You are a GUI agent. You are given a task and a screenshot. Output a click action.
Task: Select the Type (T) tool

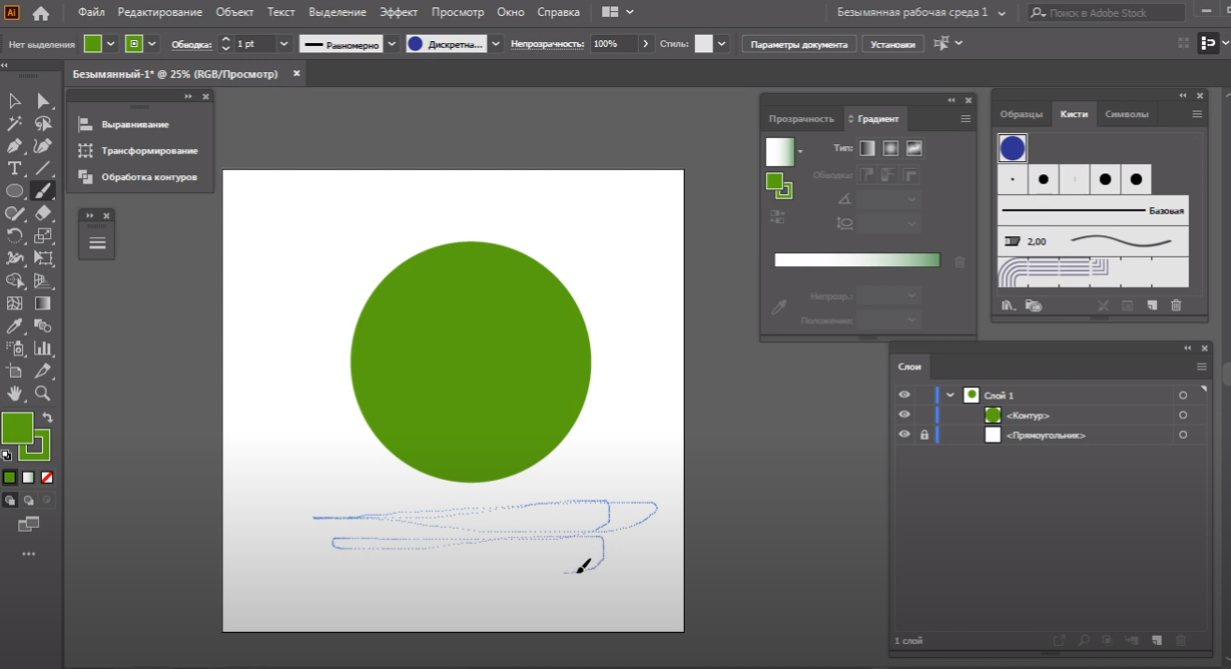[x=14, y=168]
